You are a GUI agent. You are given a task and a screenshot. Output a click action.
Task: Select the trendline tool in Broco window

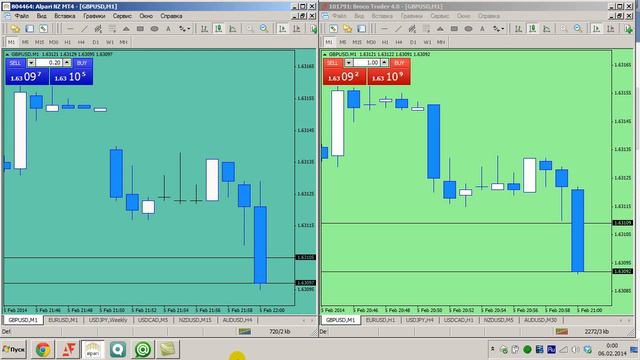pyautogui.click(x=398, y=29)
